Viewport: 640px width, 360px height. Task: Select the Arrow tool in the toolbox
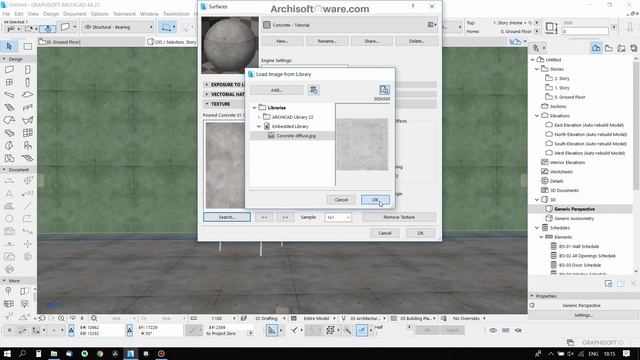pos(9,46)
